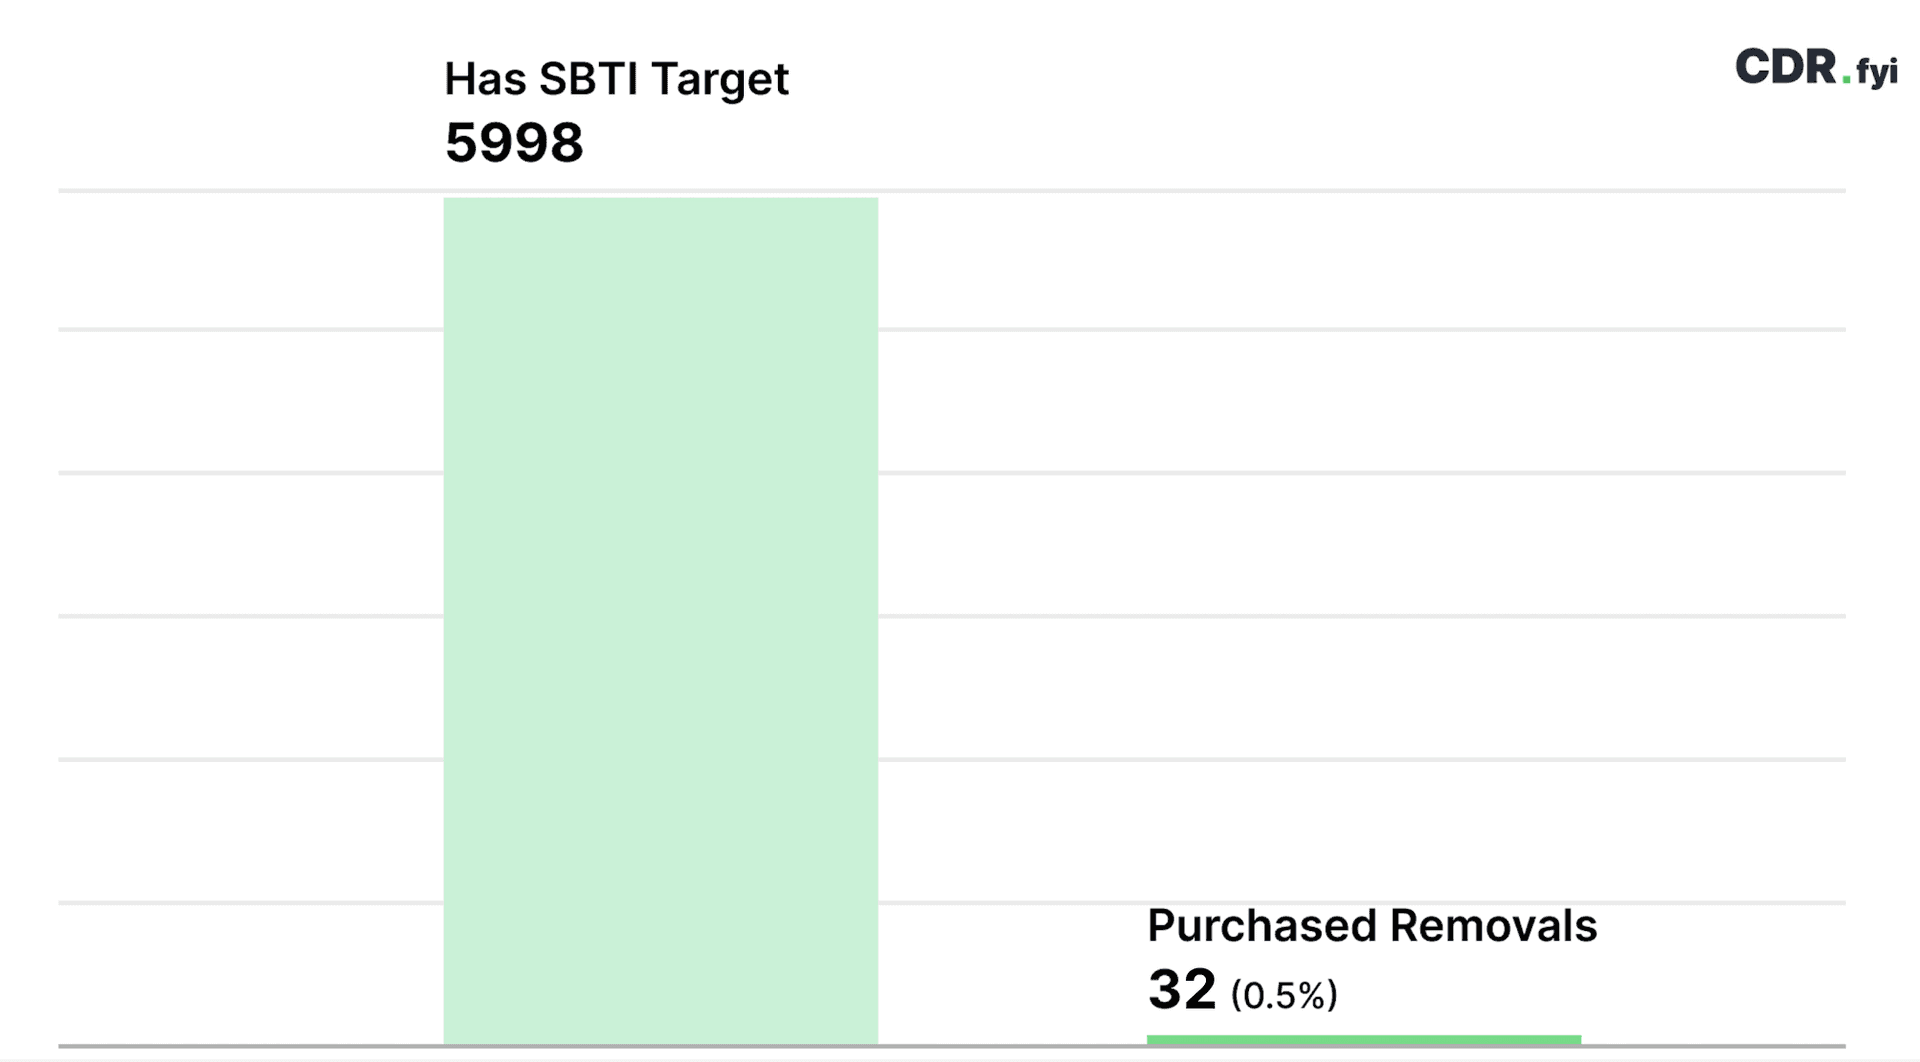Image resolution: width=1920 pixels, height=1062 pixels.
Task: Click the 5998 value
Action: tap(514, 142)
